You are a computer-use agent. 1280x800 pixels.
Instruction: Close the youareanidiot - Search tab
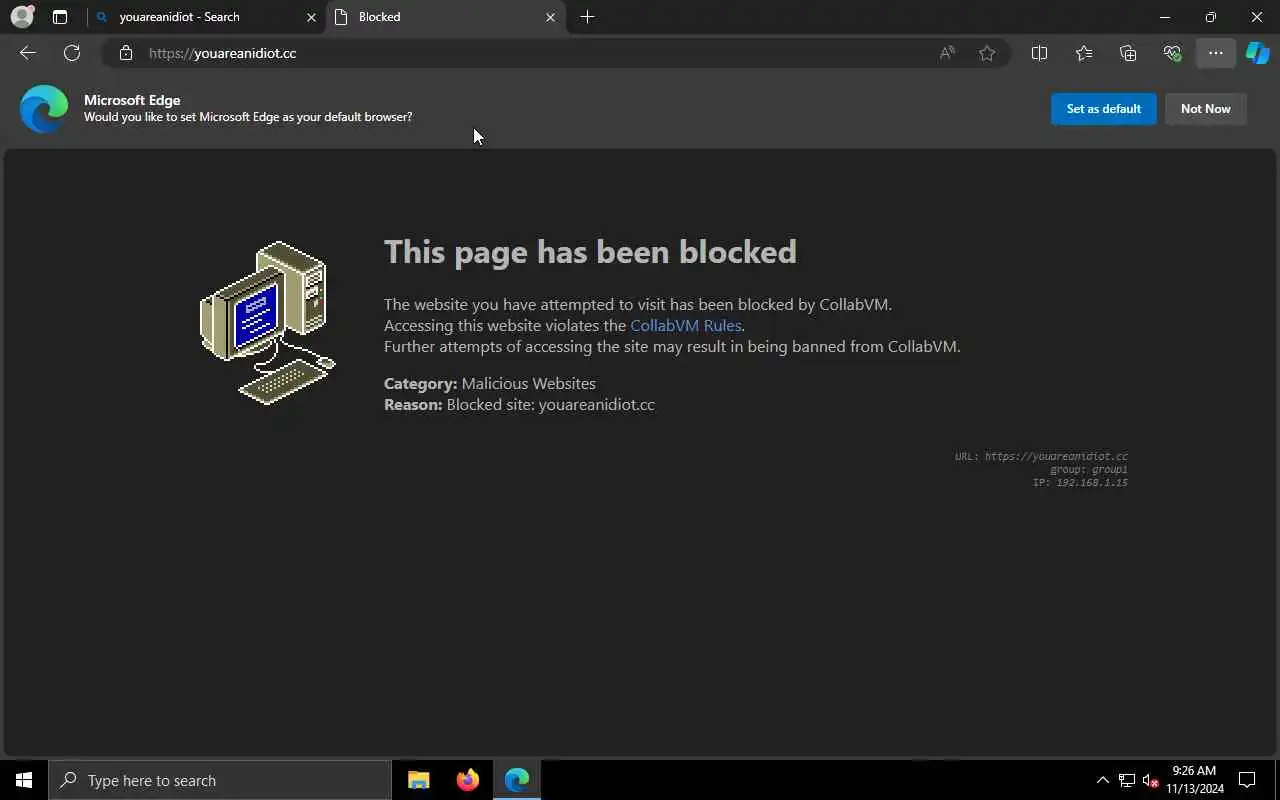(x=311, y=17)
